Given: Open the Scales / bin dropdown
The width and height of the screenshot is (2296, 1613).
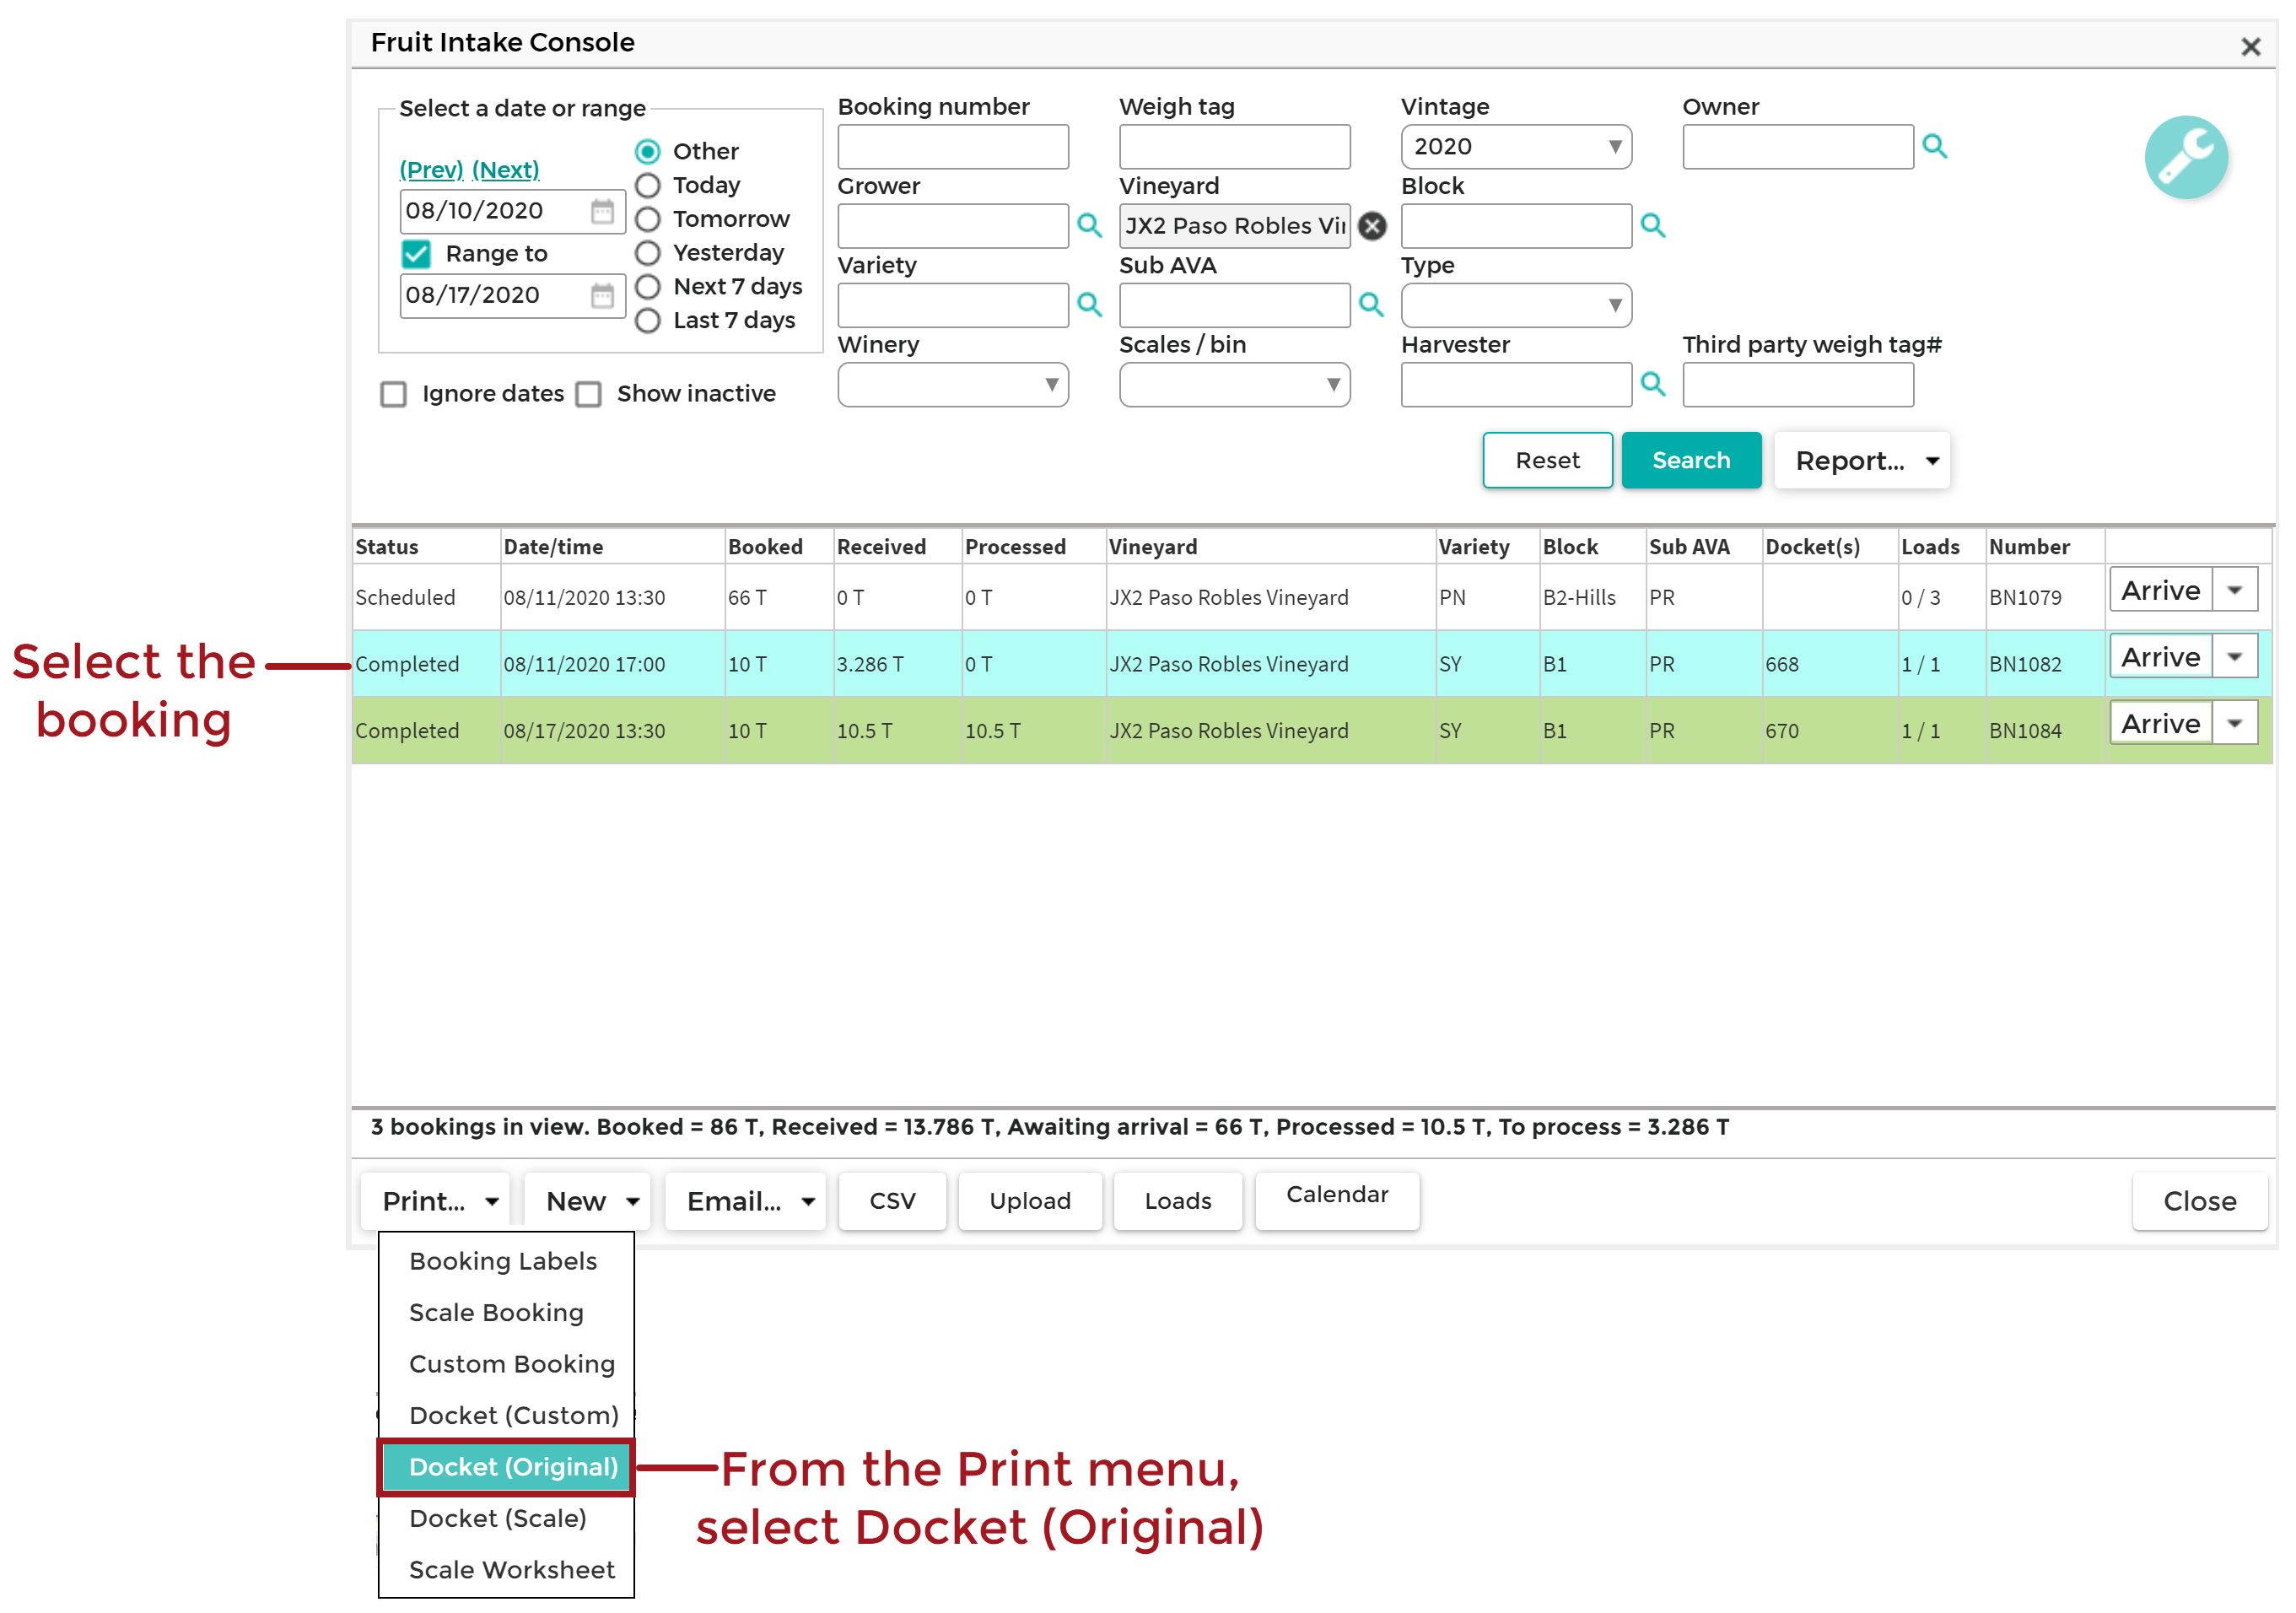Looking at the screenshot, I should (1234, 384).
